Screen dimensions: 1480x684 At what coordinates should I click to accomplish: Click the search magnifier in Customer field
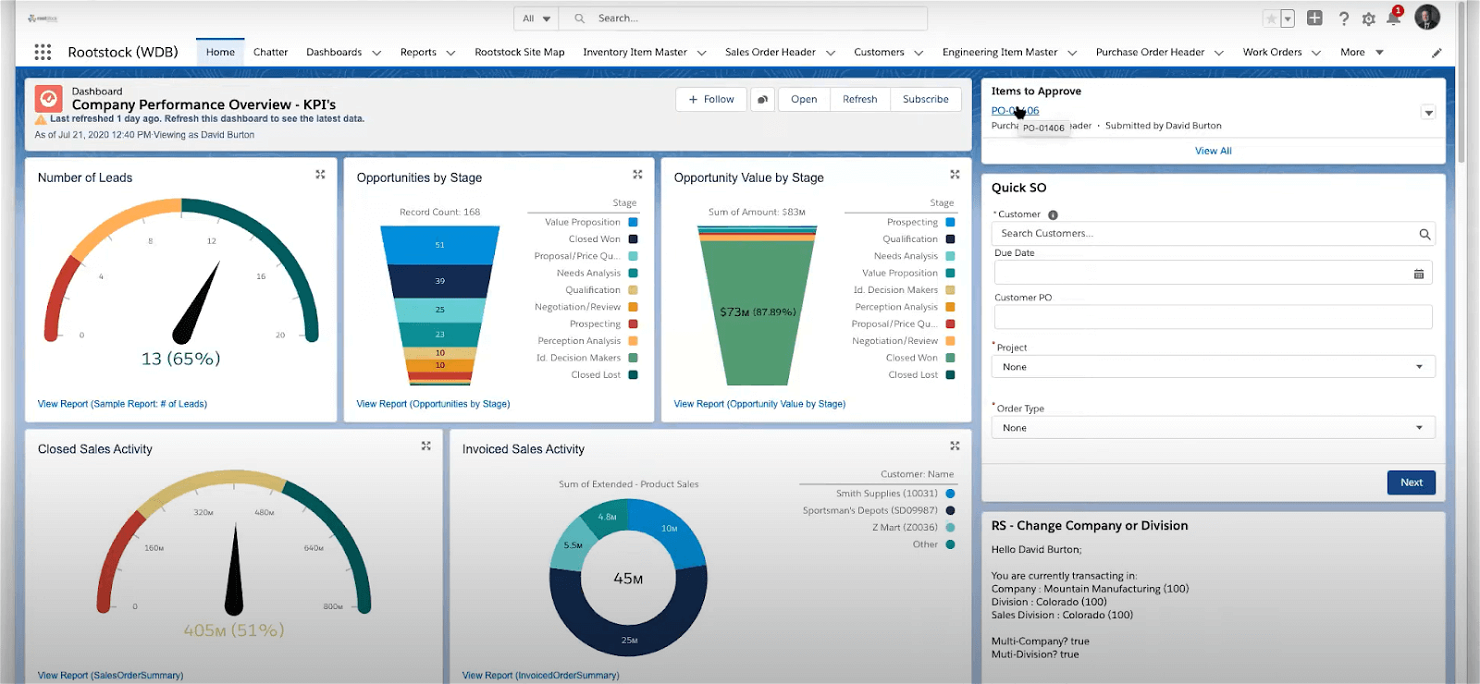(x=1424, y=234)
